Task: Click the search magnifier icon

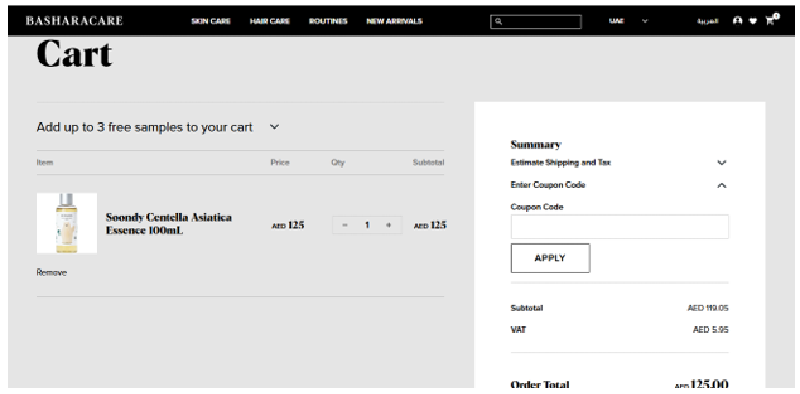Action: click(x=498, y=22)
